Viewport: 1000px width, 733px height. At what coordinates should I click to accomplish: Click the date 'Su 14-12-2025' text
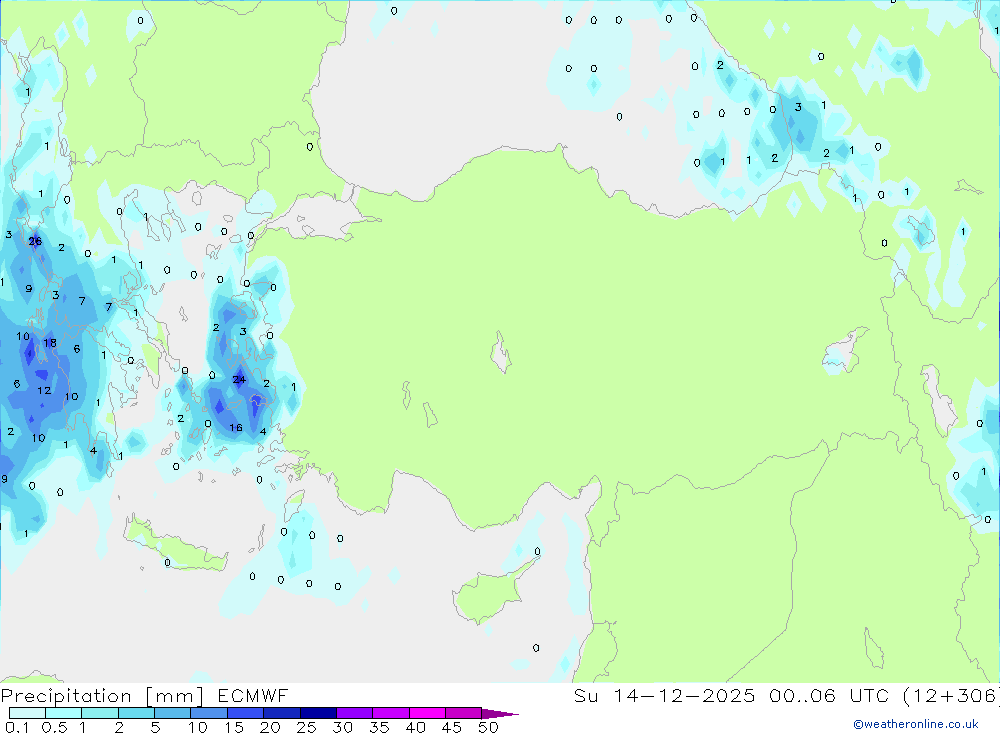[664, 695]
